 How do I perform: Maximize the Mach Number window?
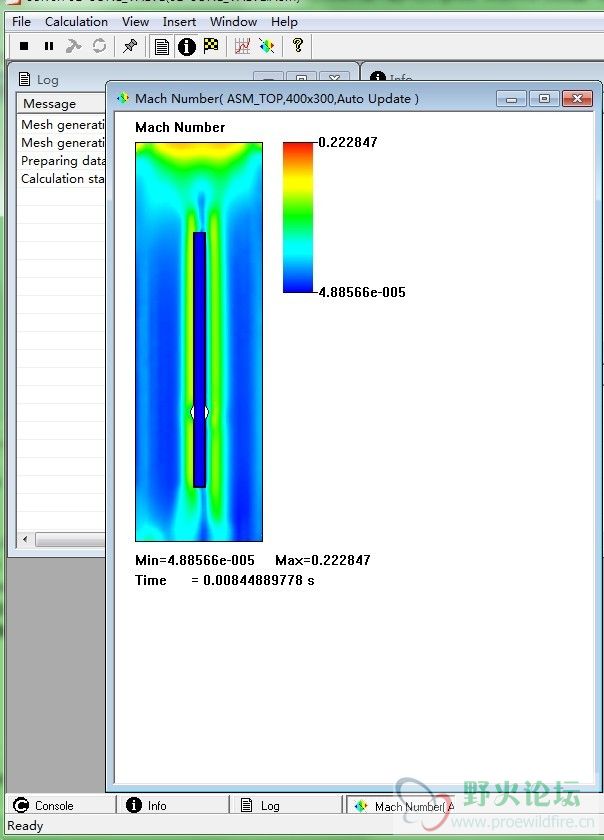543,99
